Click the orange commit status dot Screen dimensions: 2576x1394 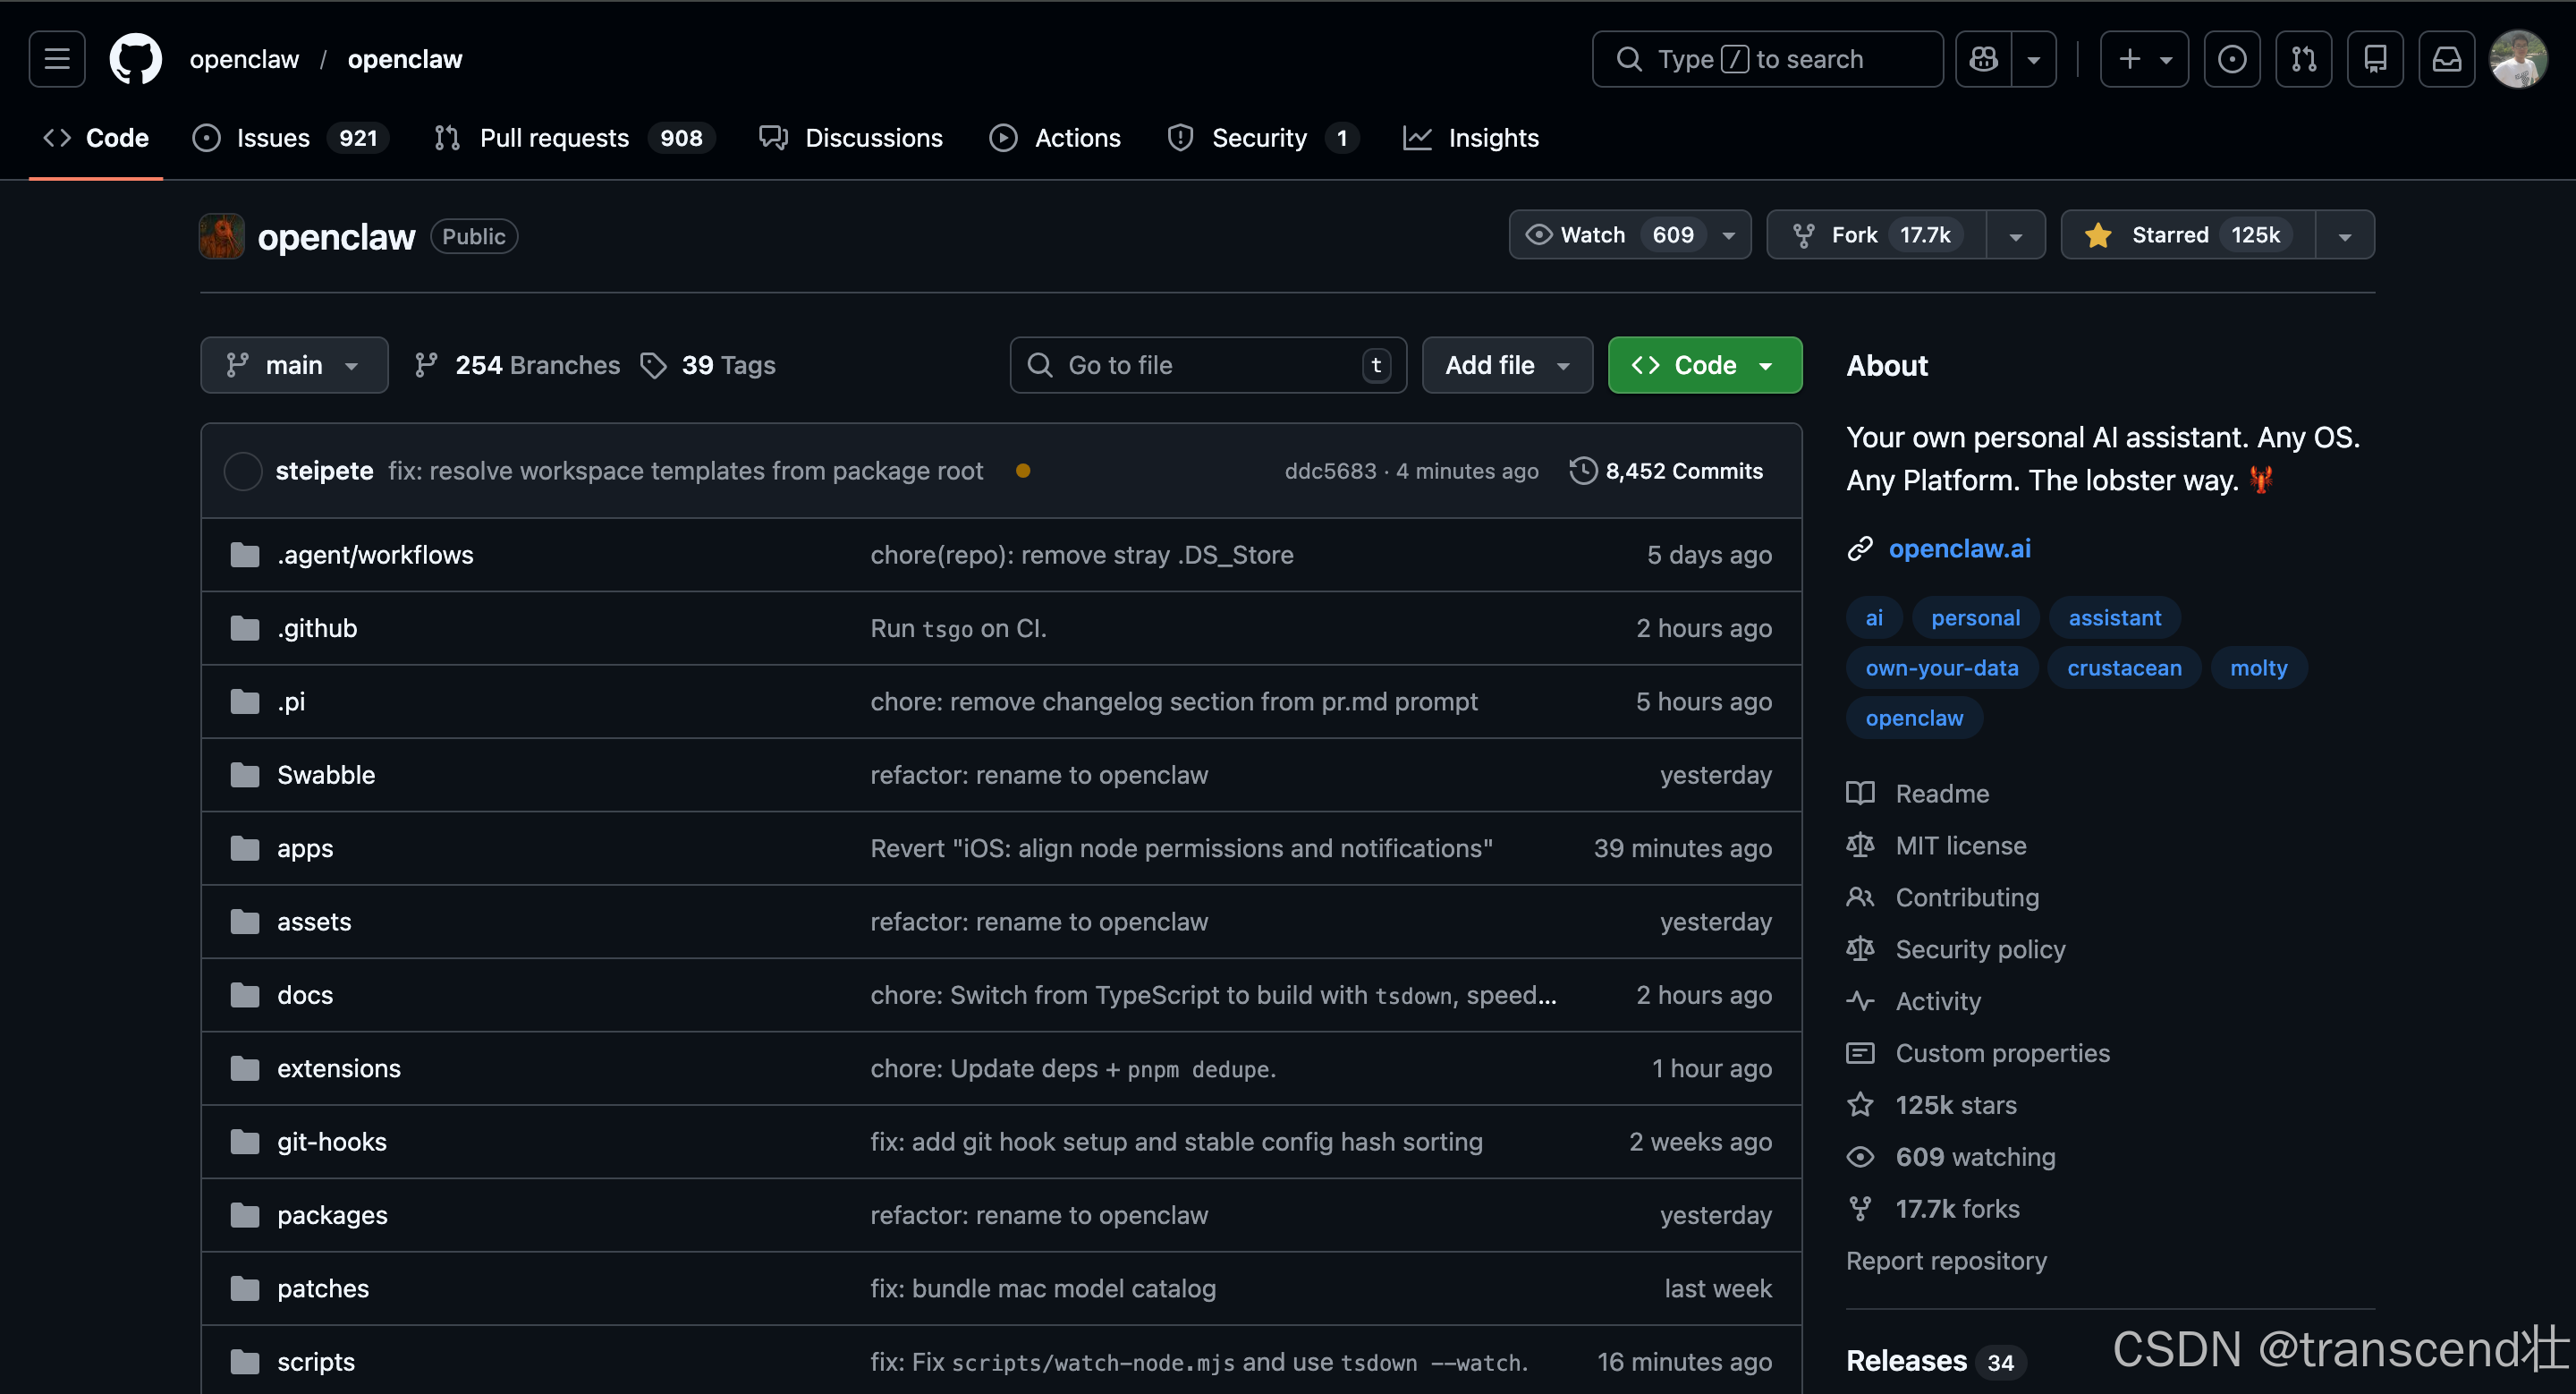pos(1022,471)
